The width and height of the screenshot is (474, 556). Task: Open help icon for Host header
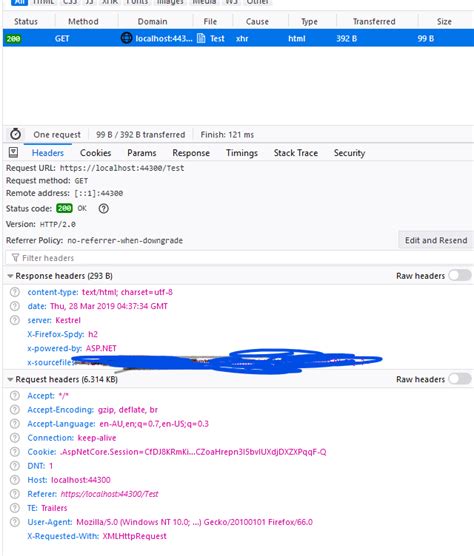point(15,480)
